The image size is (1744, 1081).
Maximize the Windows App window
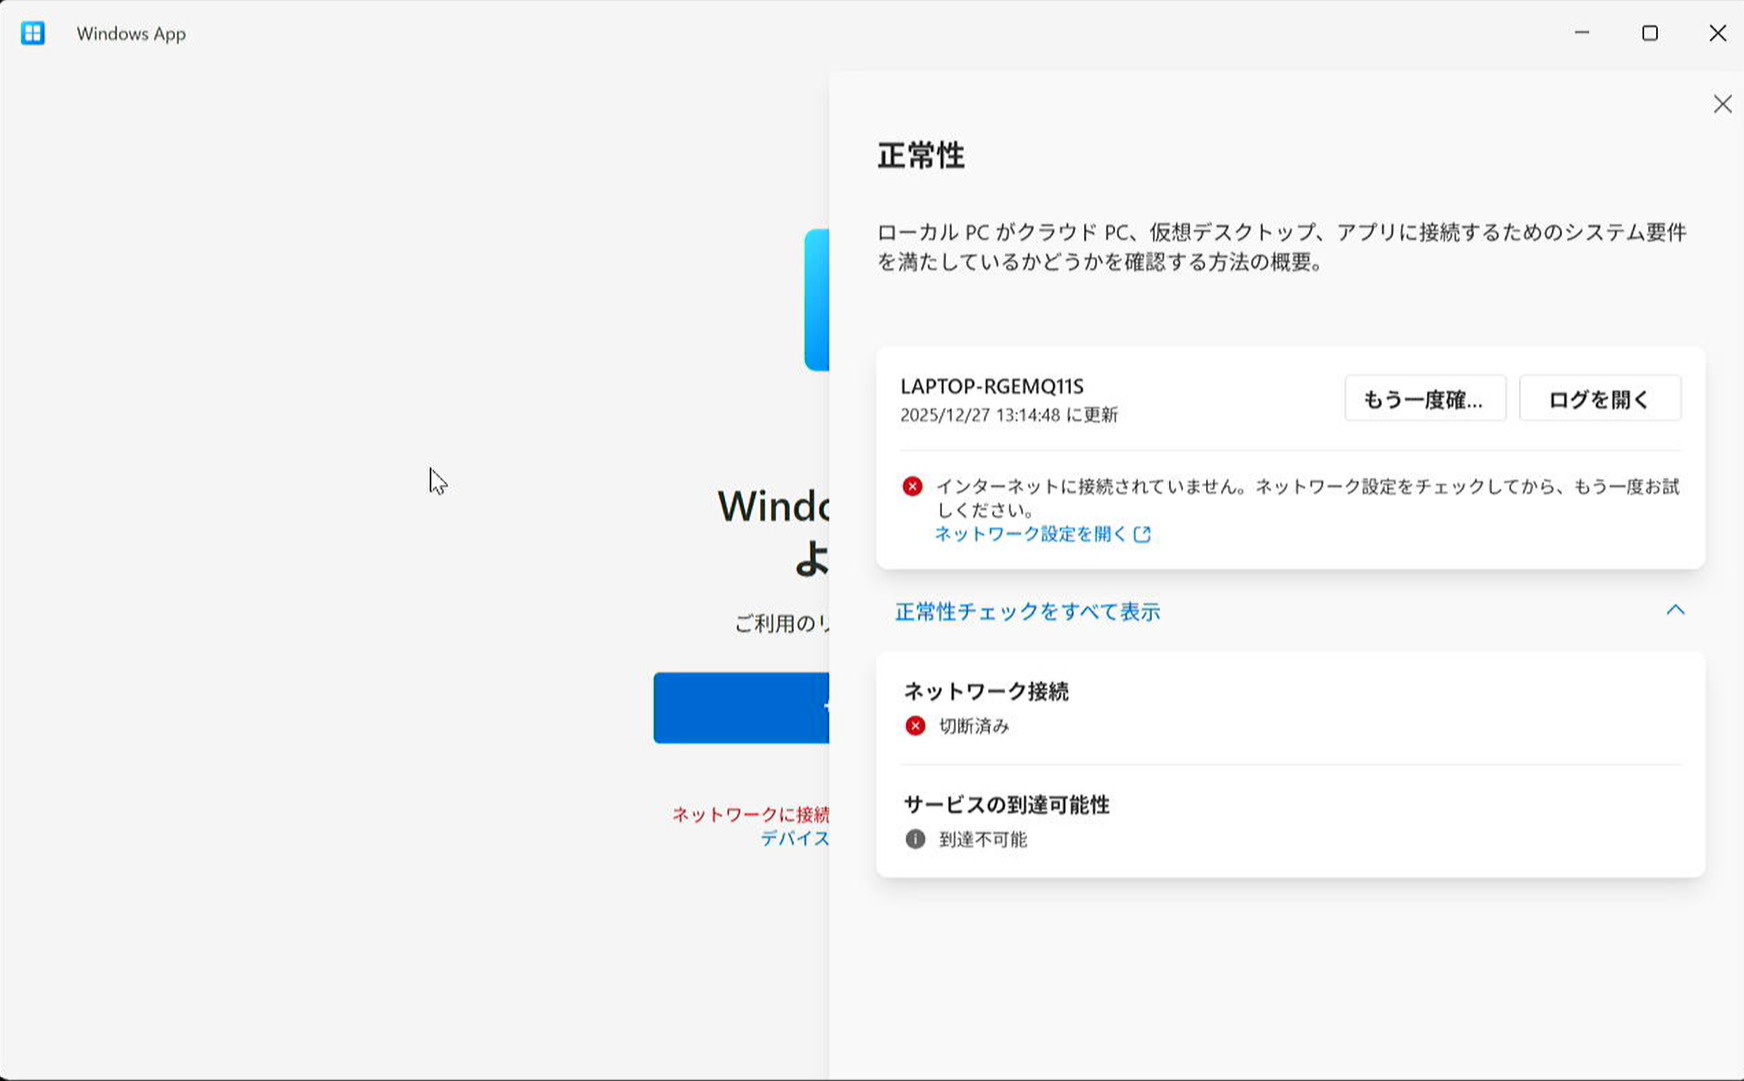coord(1650,33)
